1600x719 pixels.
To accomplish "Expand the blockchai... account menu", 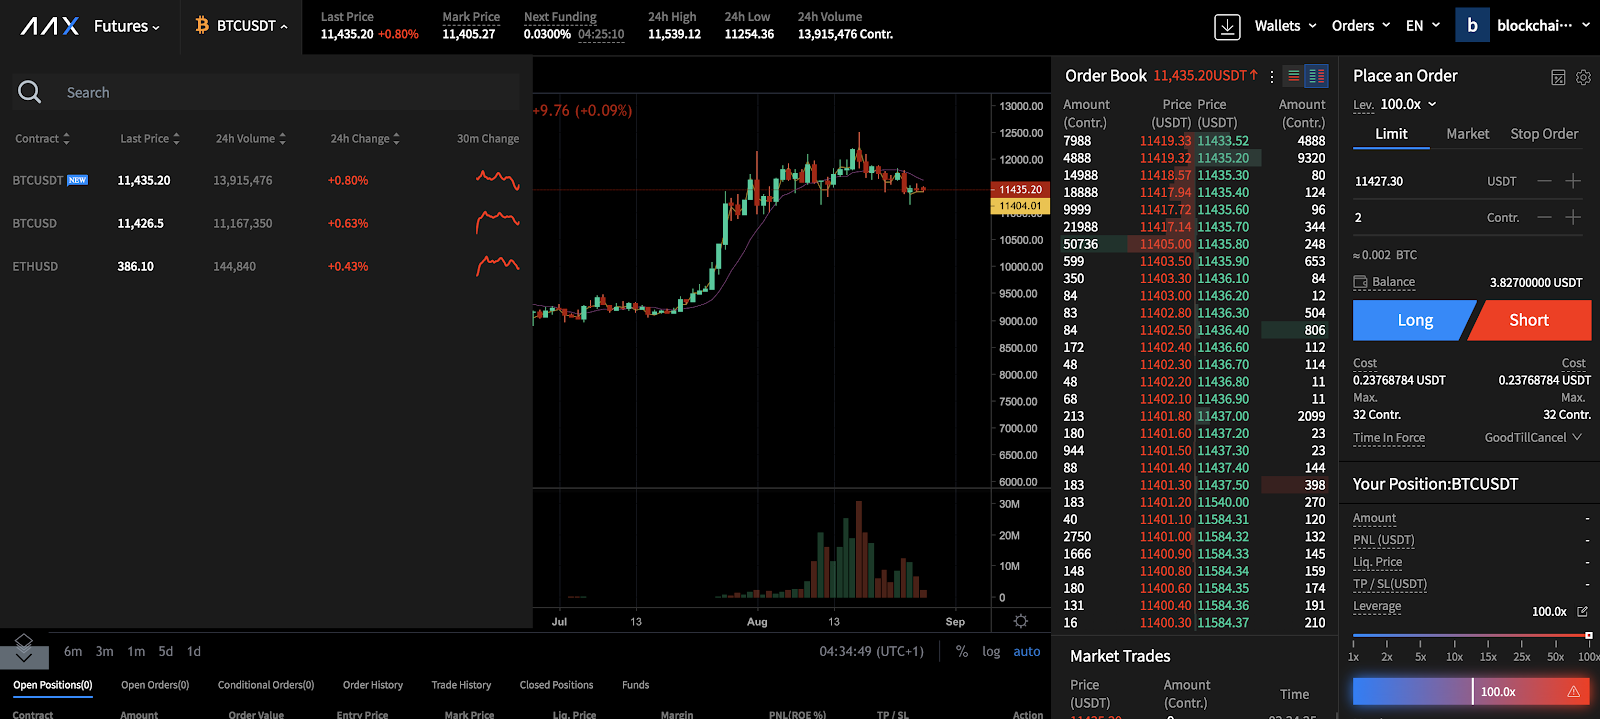I will pos(1543,26).
